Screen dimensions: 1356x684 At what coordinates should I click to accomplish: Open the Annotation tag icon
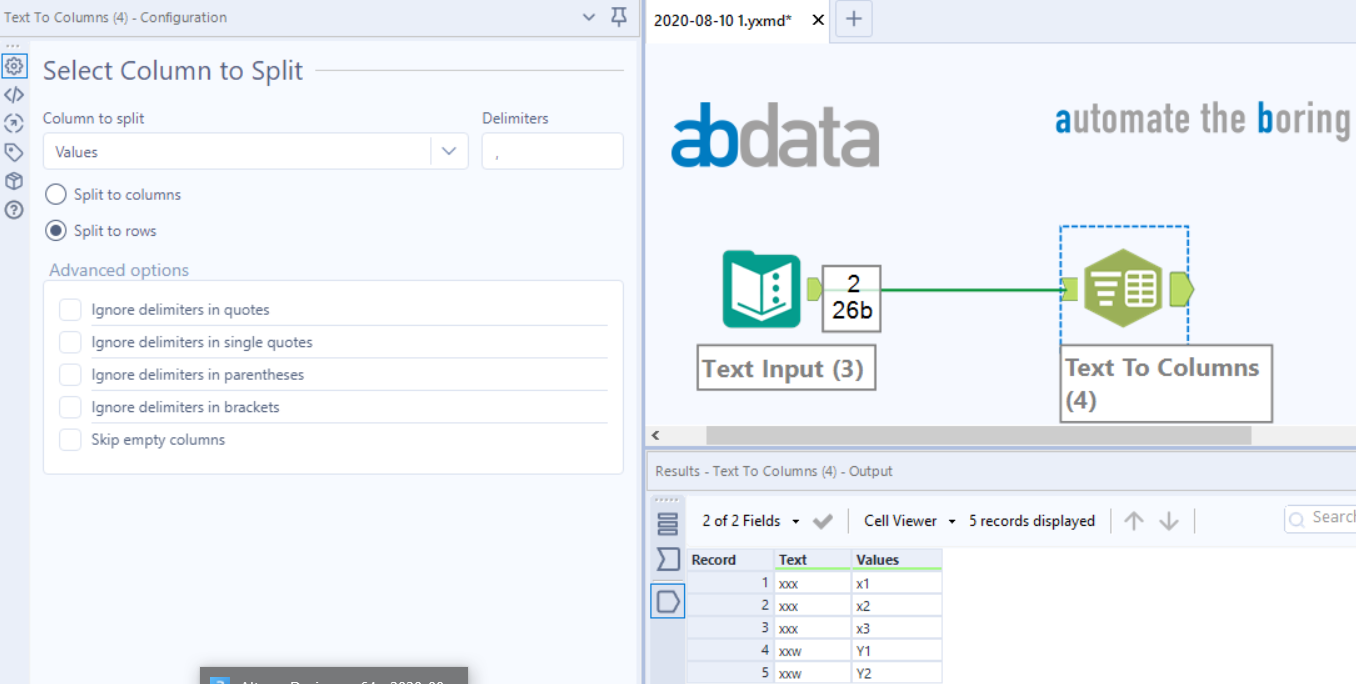(14, 152)
